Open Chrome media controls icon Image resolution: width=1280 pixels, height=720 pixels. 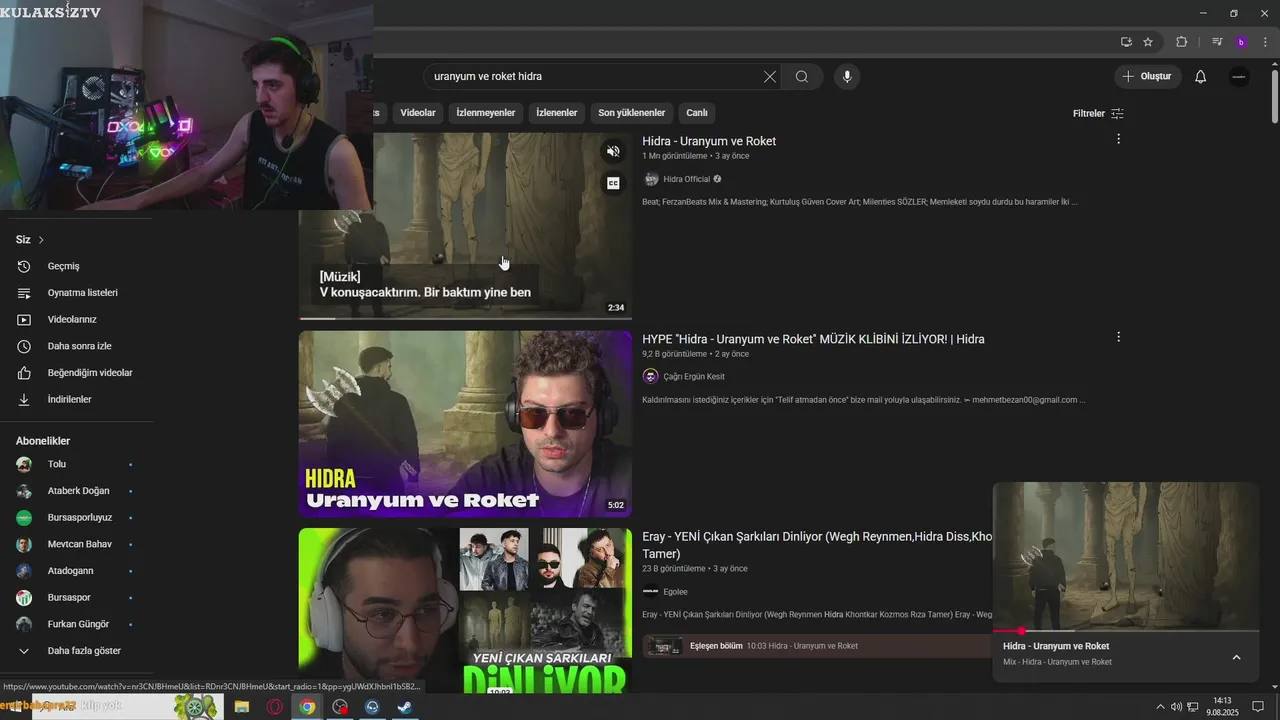pos(1217,42)
